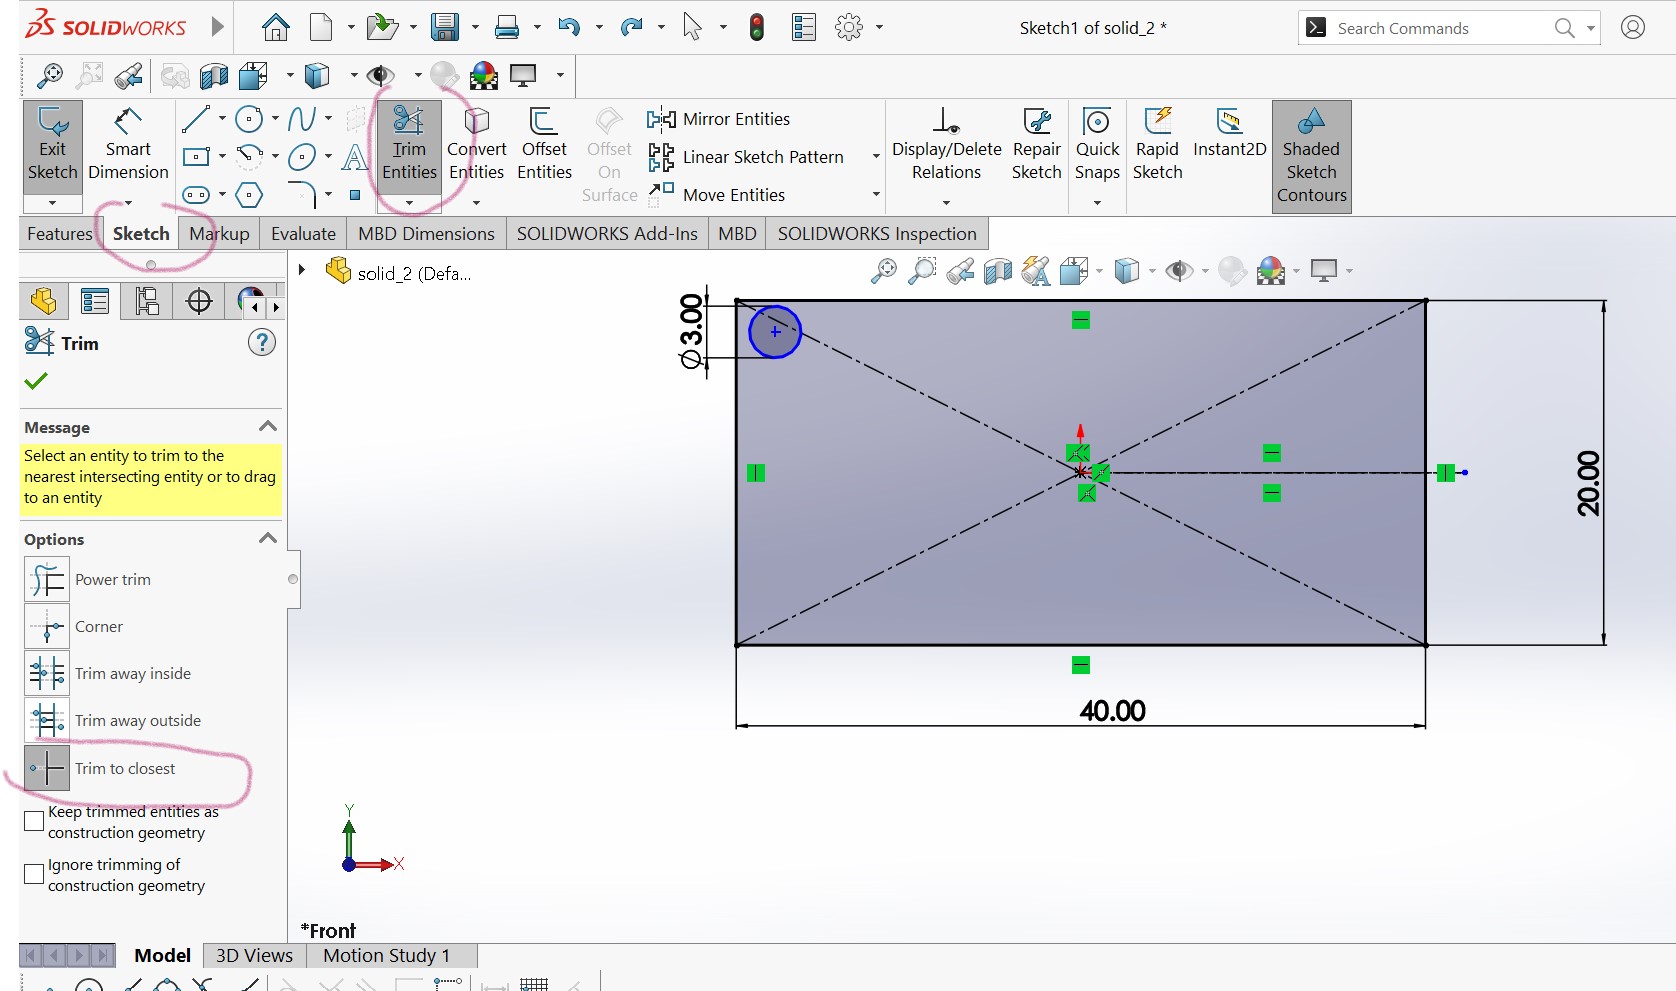This screenshot has width=1676, height=991.
Task: Switch to MBD Dimensions tab
Action: pyautogui.click(x=426, y=234)
